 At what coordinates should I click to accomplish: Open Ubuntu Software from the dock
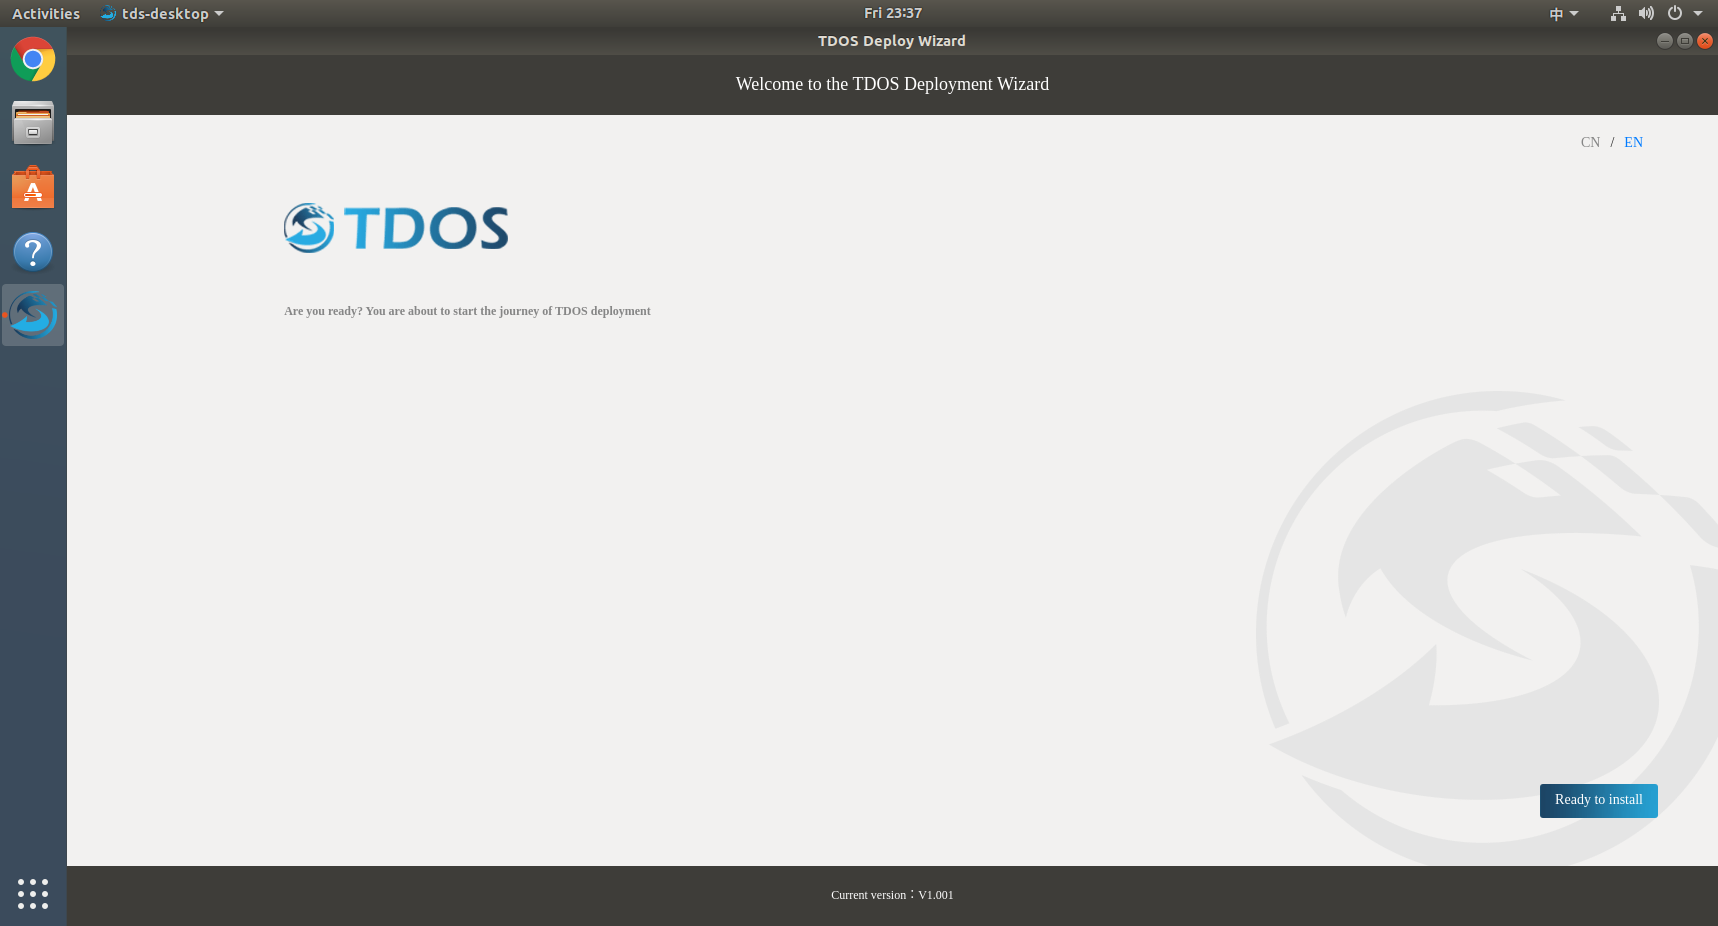point(33,187)
